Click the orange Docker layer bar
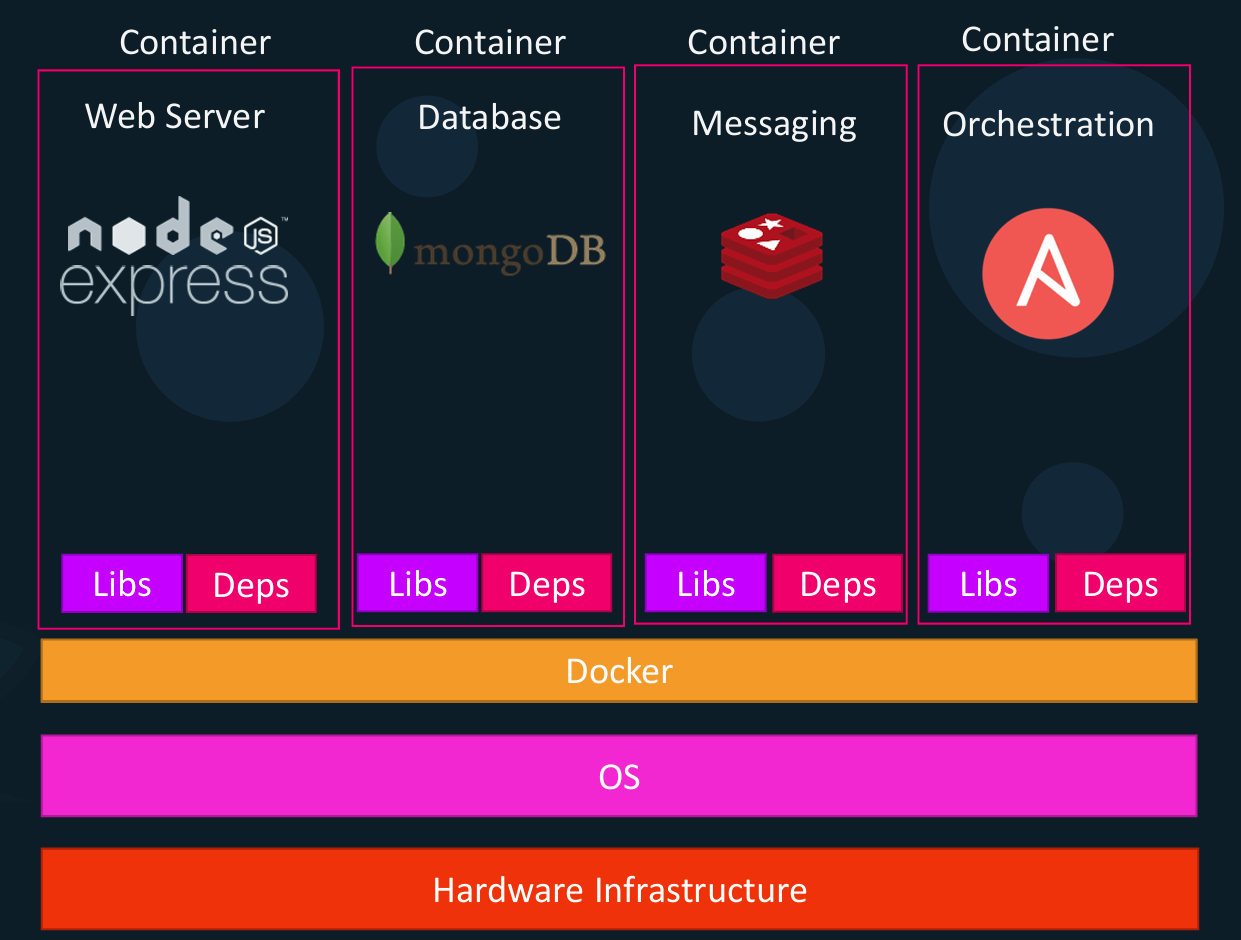The width and height of the screenshot is (1241, 940). (x=619, y=671)
